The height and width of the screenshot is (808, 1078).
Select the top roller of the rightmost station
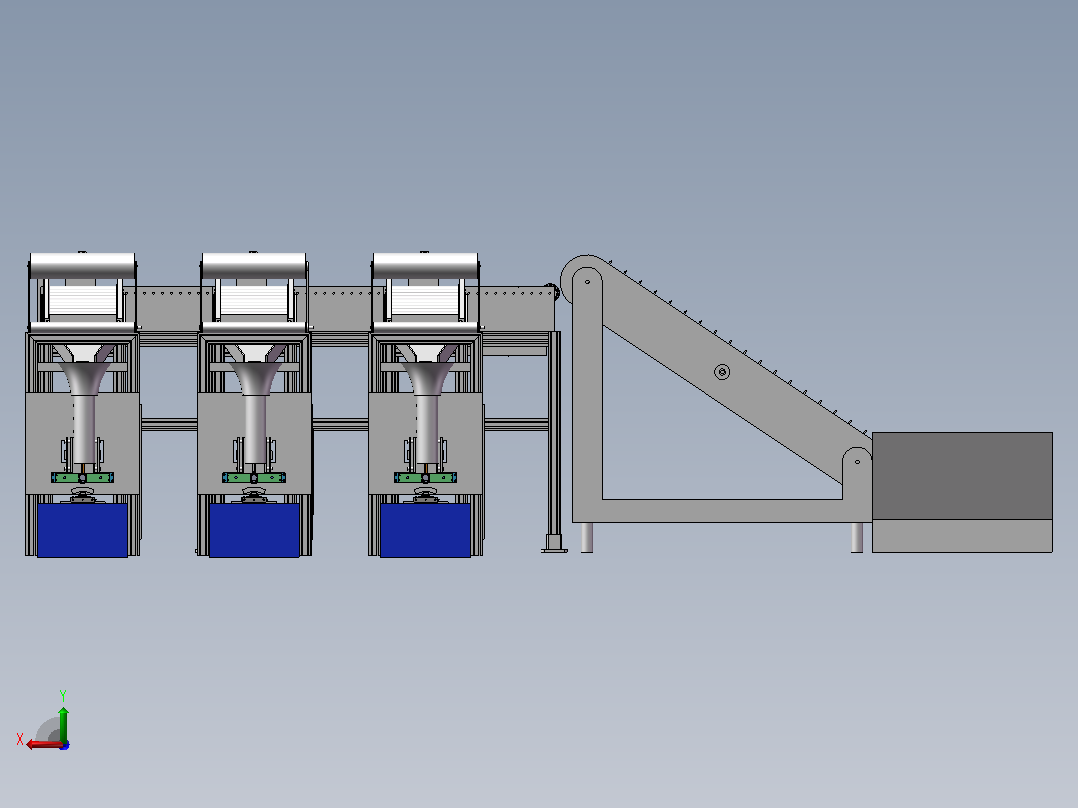pos(426,265)
